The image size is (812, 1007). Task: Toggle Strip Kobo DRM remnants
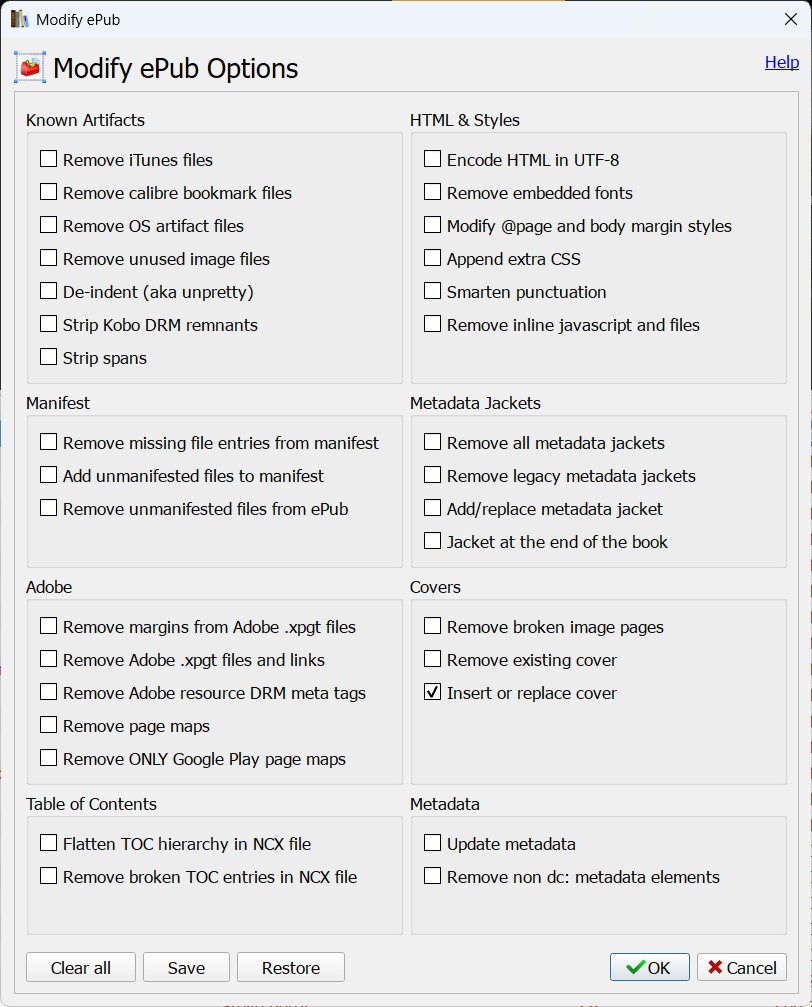(48, 324)
